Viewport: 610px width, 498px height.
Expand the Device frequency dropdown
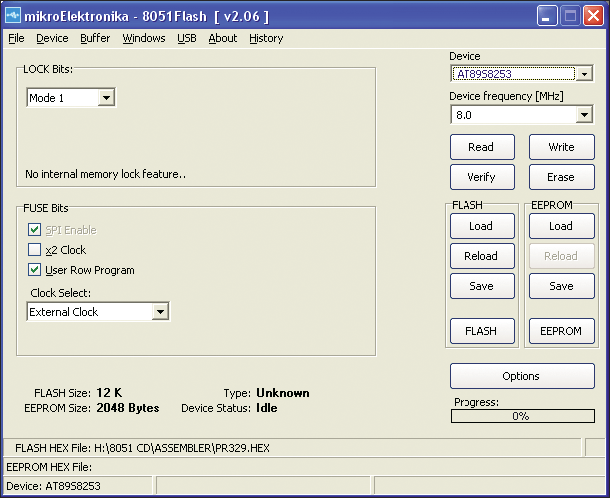pos(584,115)
